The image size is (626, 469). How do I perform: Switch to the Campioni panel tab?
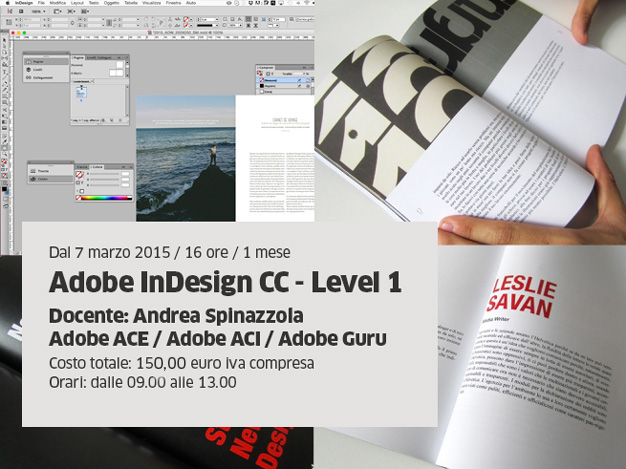[x=264, y=67]
